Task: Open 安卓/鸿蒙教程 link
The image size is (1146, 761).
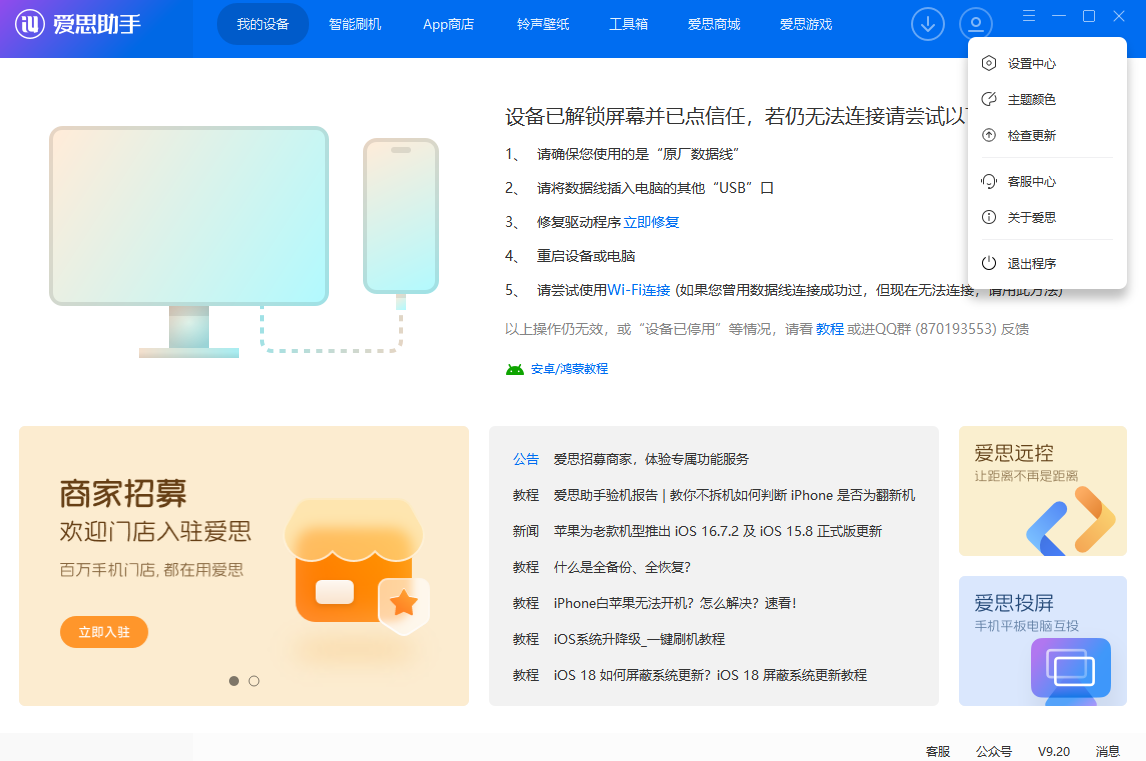Action: [x=569, y=369]
